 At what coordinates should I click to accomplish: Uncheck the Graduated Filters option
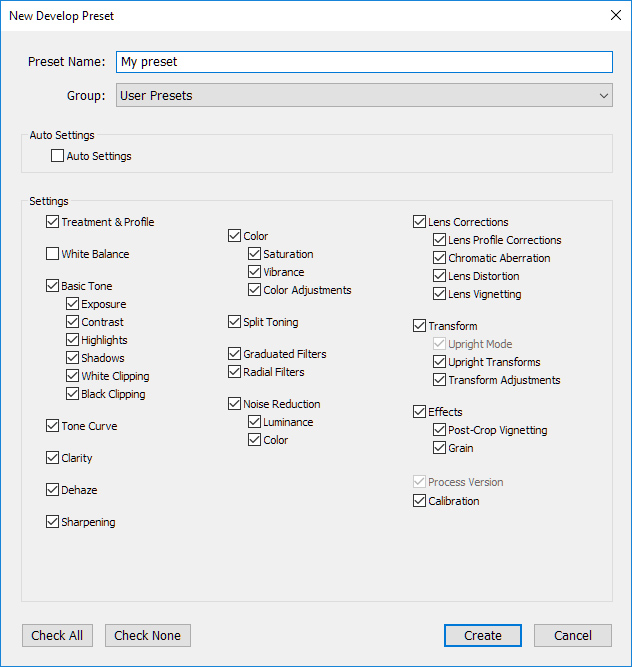point(235,354)
